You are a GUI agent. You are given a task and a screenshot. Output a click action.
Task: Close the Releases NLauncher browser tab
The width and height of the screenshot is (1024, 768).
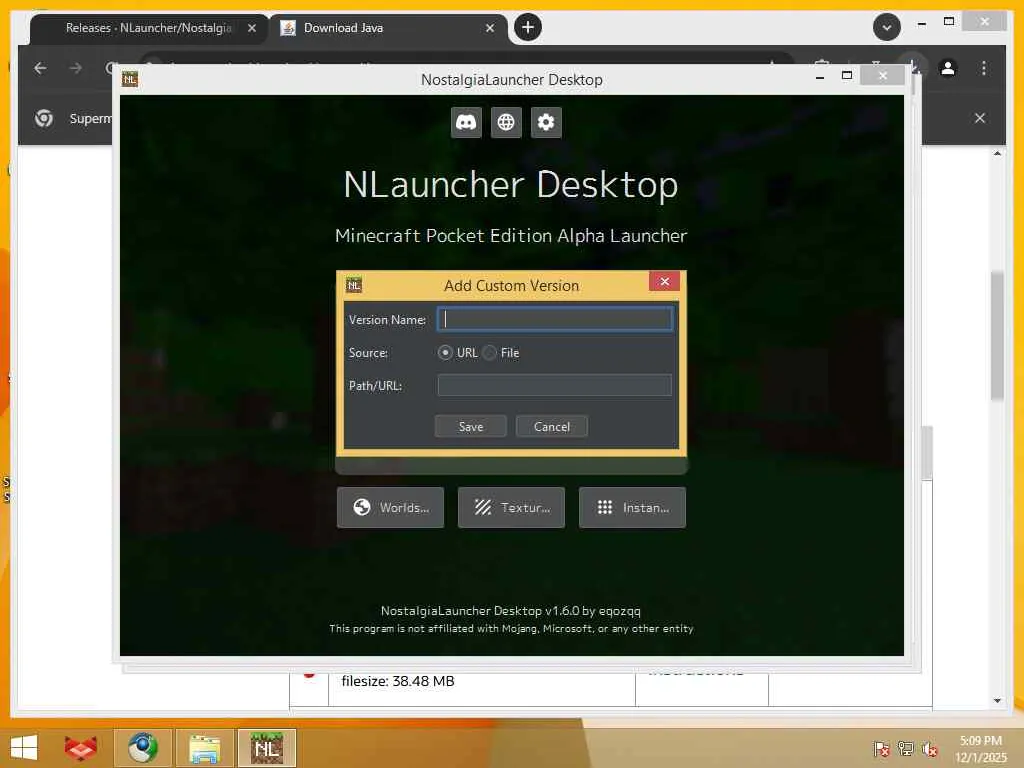click(x=251, y=28)
